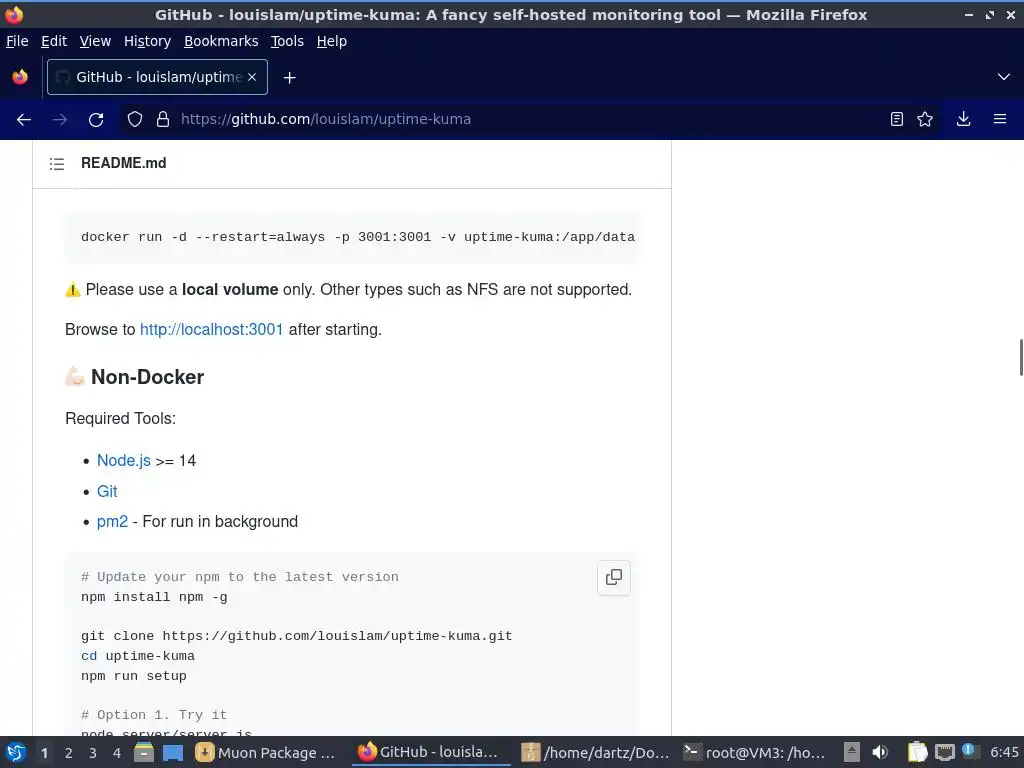Screen dimensions: 1024x768
Task: Switch to workspace 1
Action: click(44, 753)
